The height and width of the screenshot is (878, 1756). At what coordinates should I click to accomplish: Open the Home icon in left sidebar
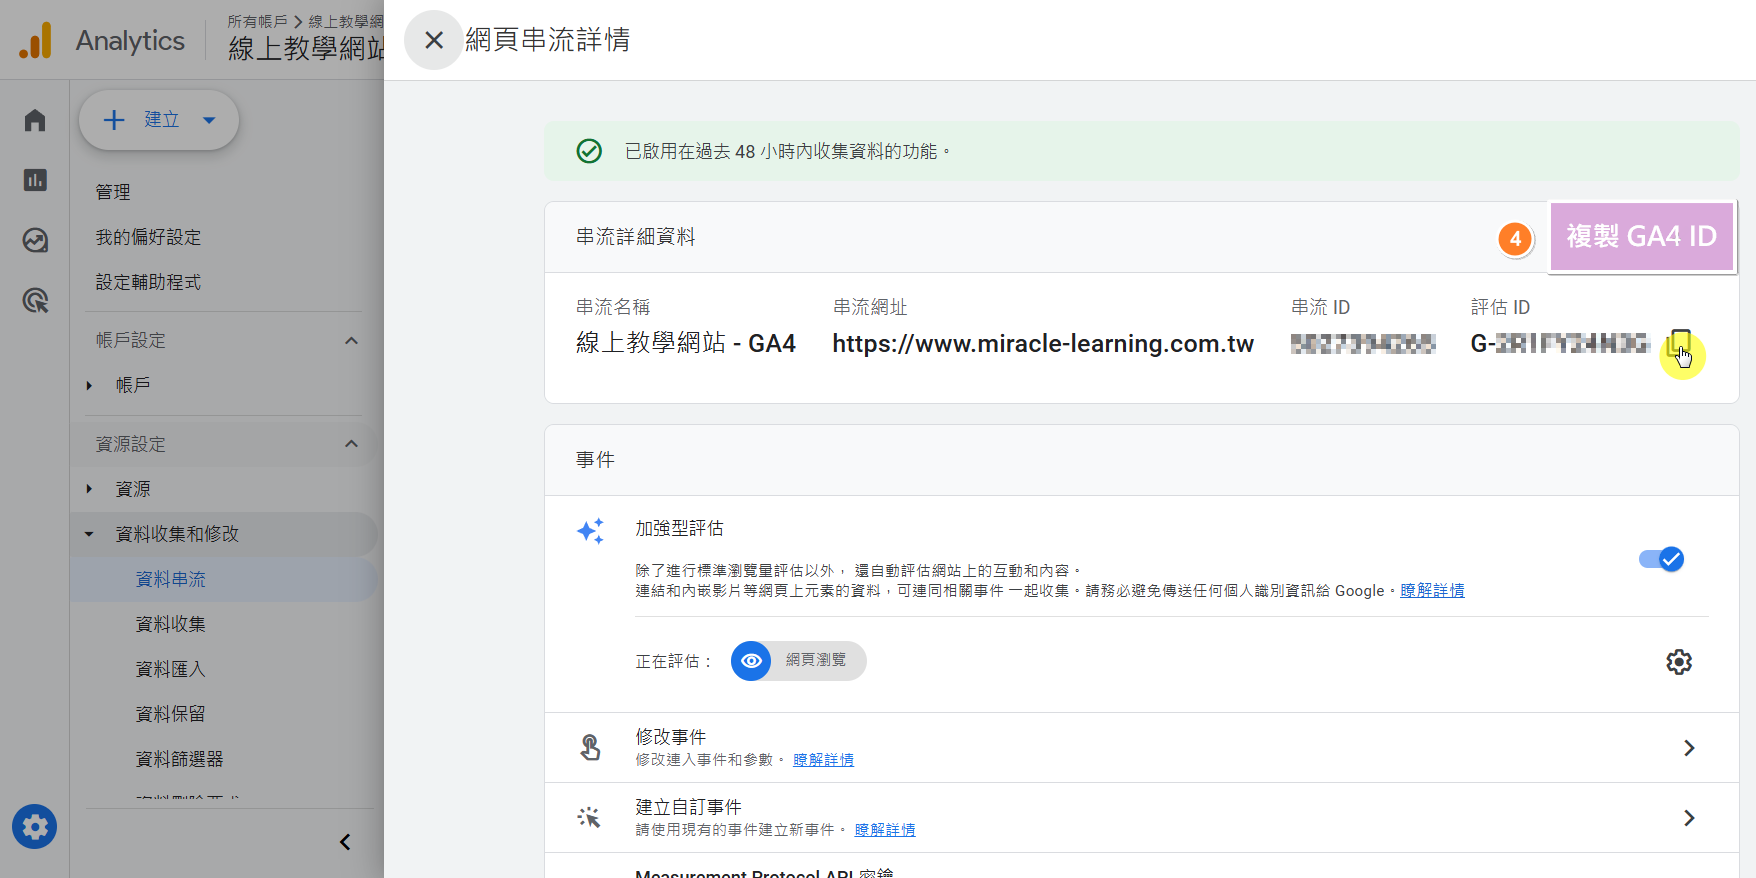[x=35, y=121]
